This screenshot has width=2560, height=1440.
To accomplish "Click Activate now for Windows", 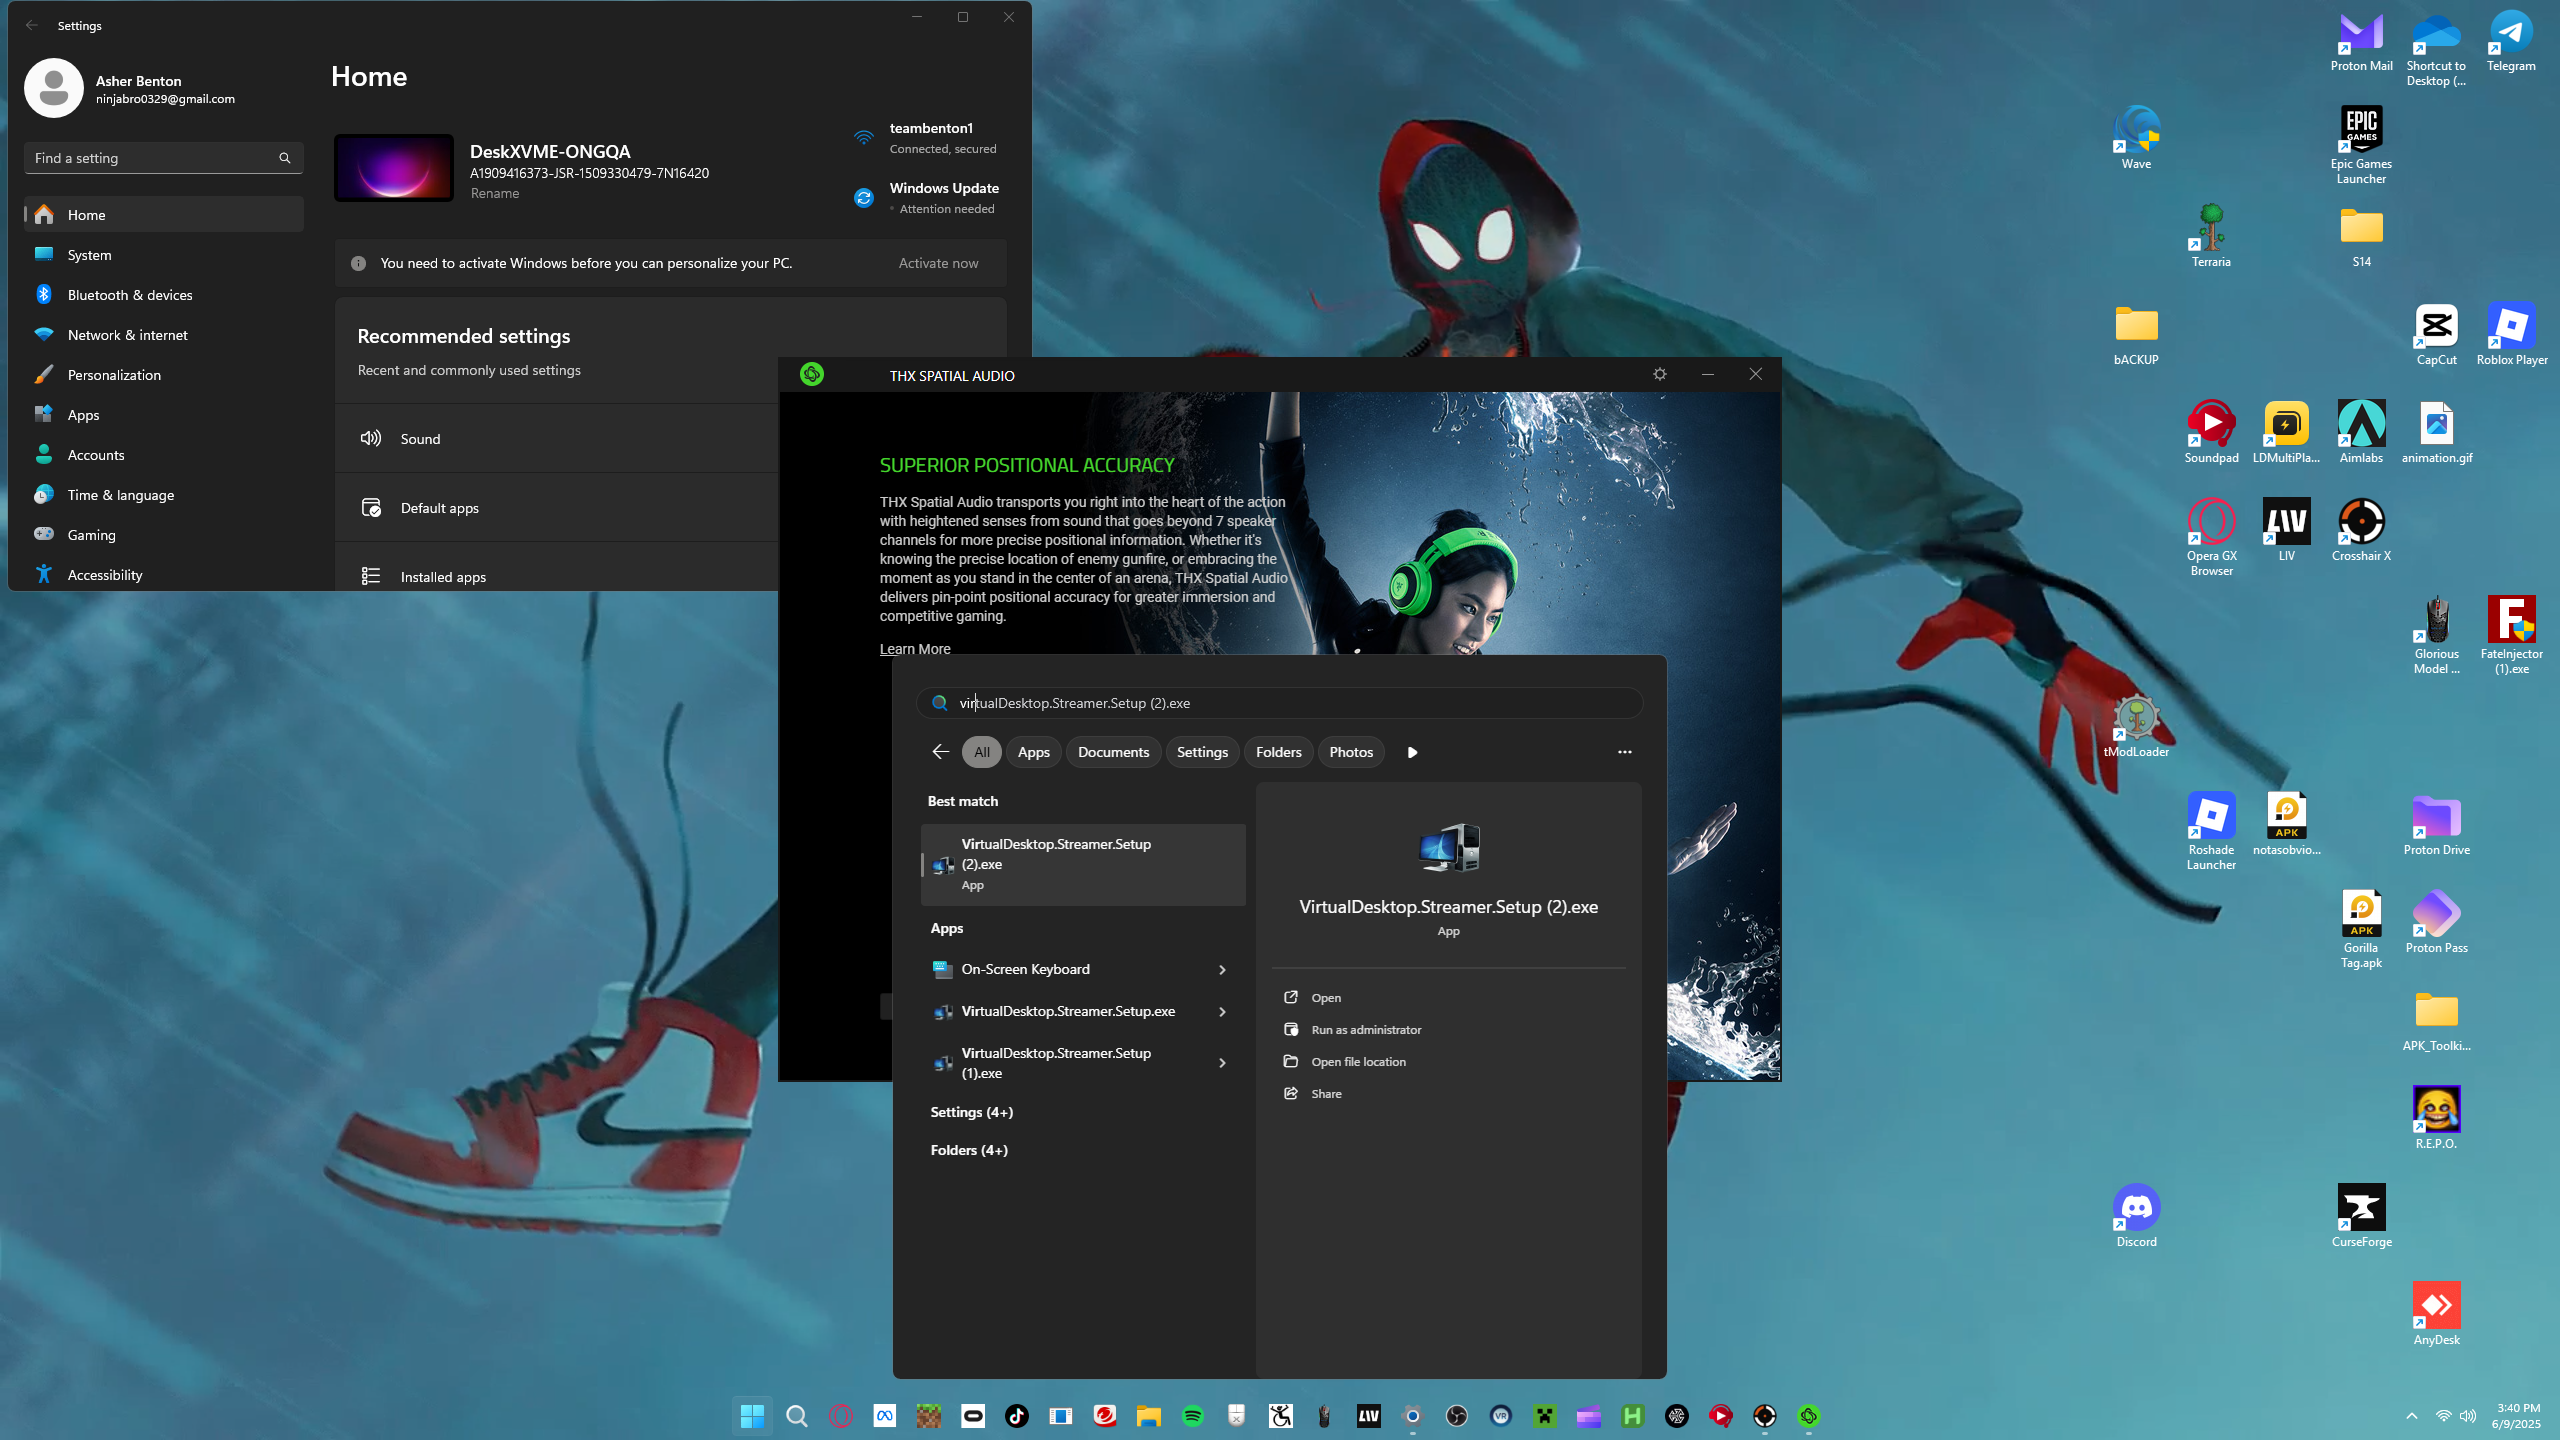I will tap(938, 263).
